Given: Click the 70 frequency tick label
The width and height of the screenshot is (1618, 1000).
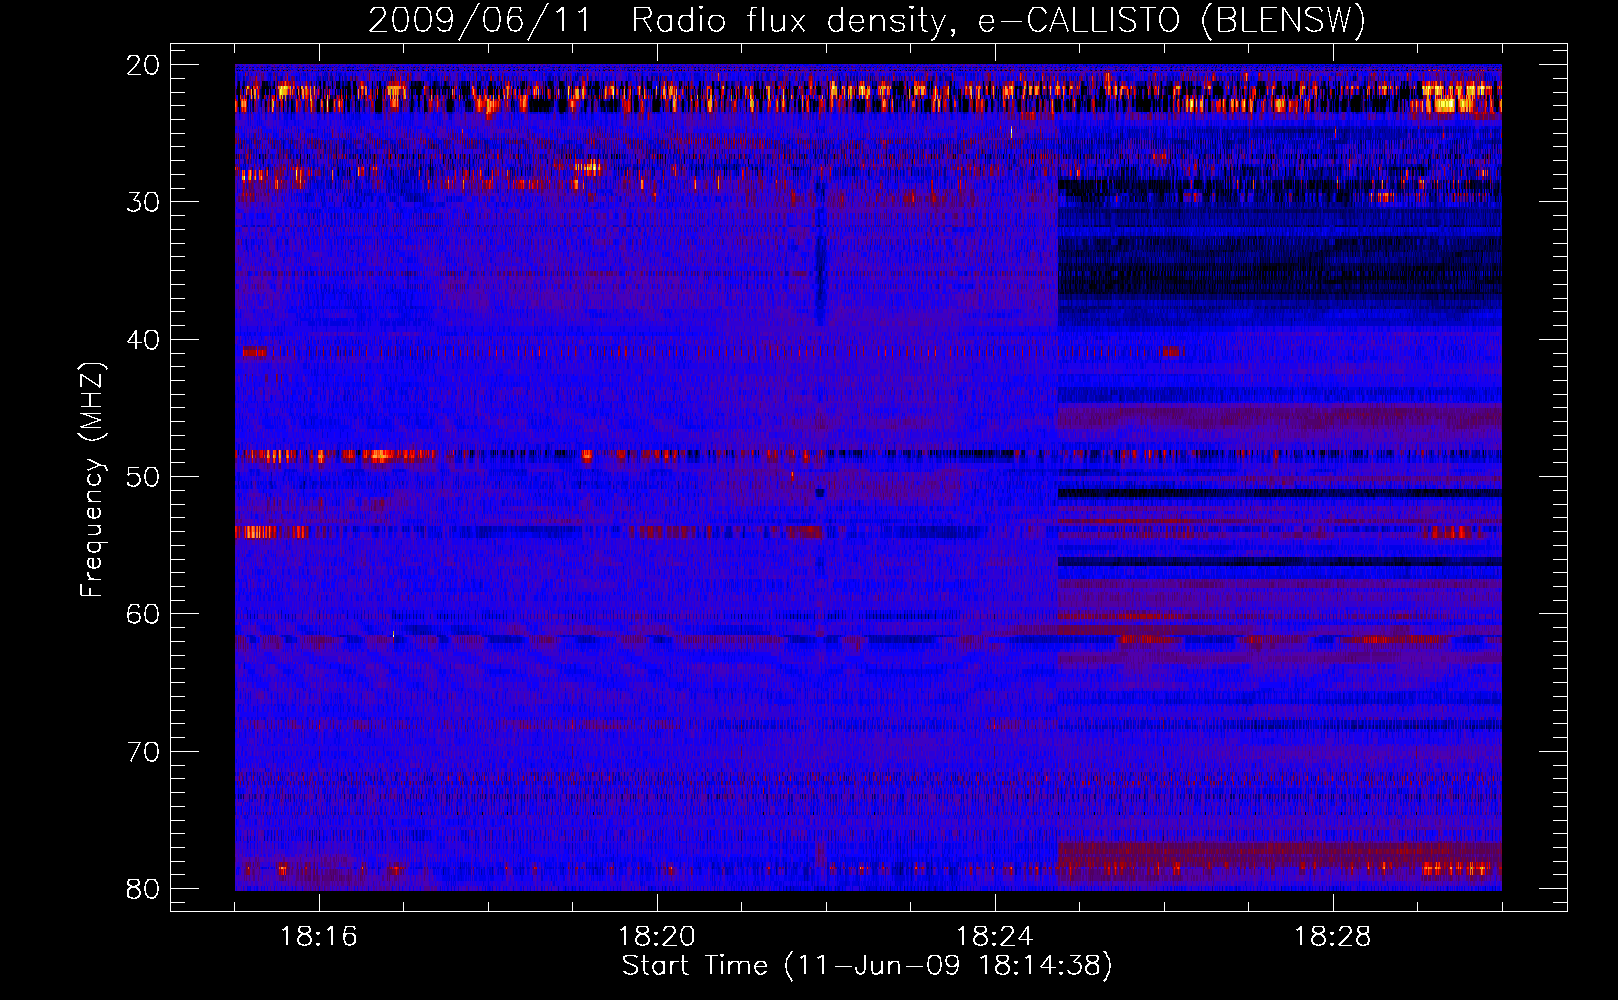Looking at the screenshot, I should point(144,752).
